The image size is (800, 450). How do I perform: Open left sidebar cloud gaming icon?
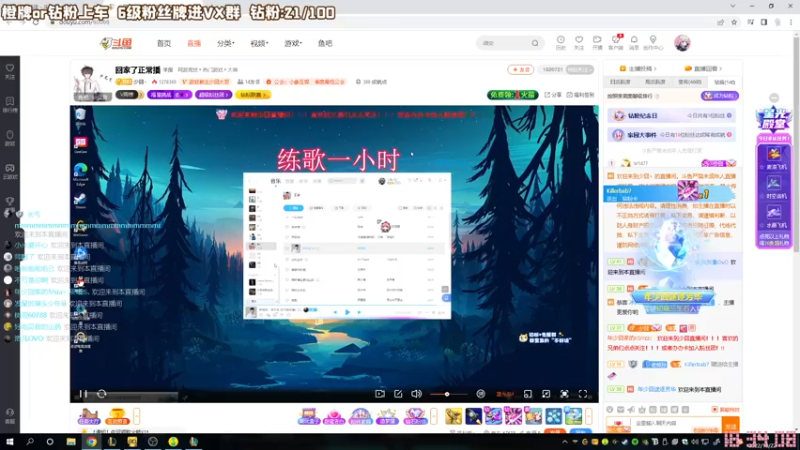coord(10,171)
